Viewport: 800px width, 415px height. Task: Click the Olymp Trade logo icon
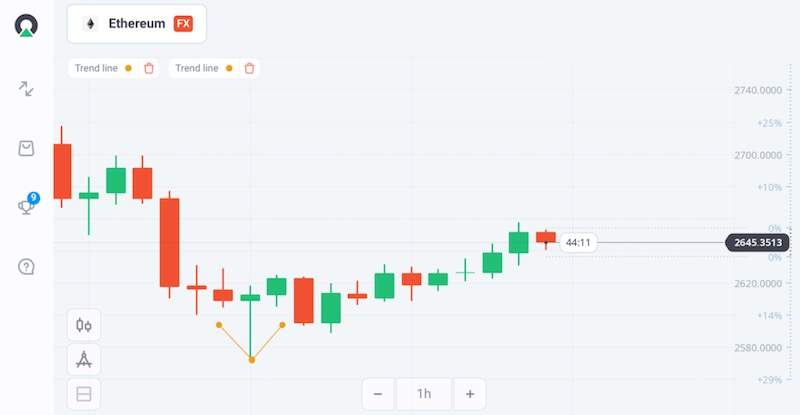[x=26, y=26]
